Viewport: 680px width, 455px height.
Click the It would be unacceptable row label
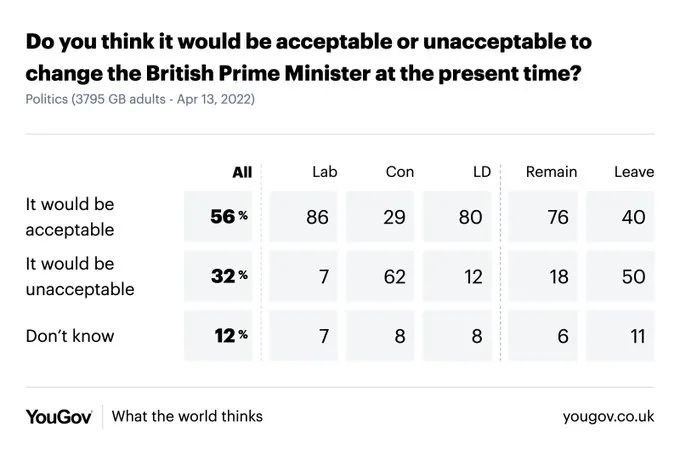click(x=80, y=276)
